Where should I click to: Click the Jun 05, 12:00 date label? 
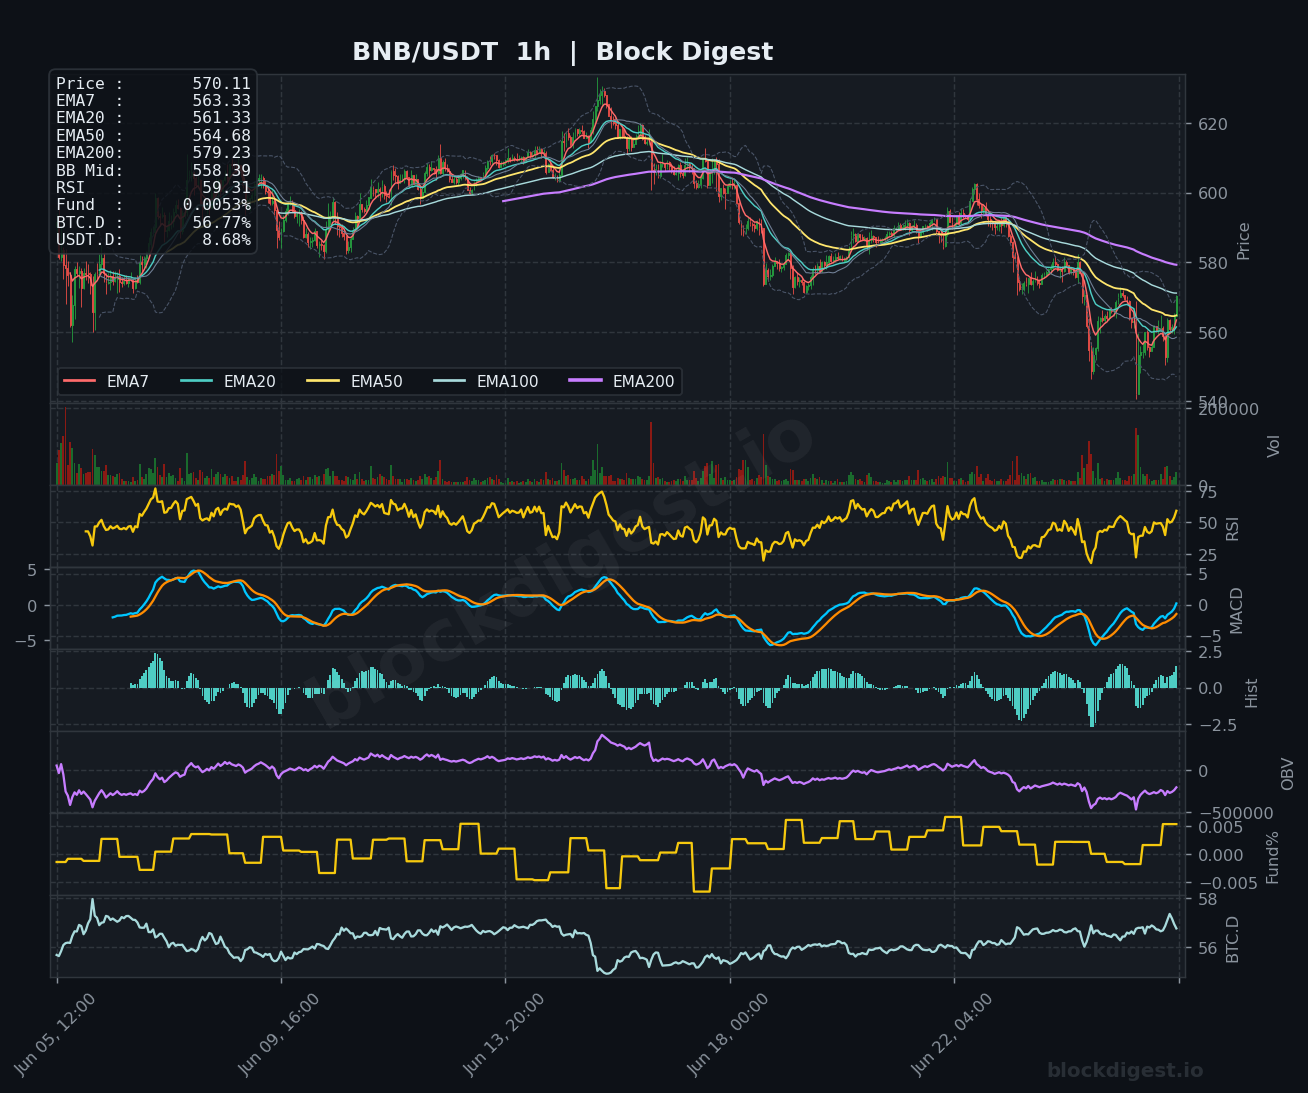tap(55, 1034)
